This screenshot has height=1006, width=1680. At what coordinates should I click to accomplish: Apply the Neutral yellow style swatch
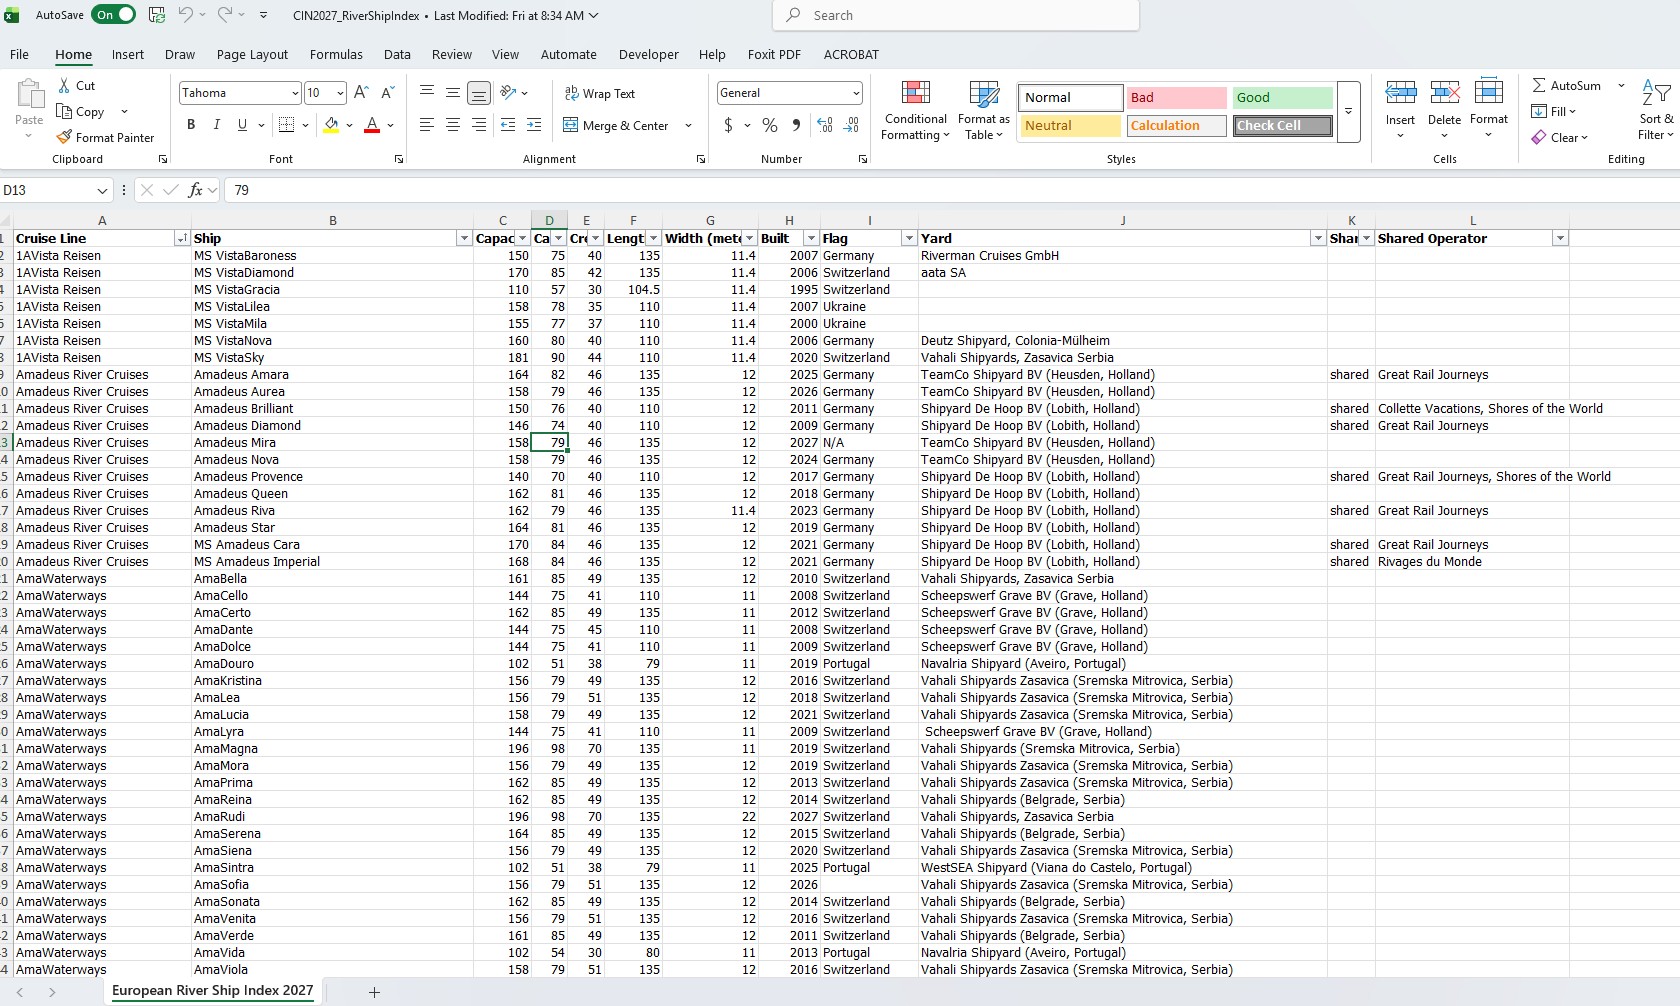coord(1070,125)
